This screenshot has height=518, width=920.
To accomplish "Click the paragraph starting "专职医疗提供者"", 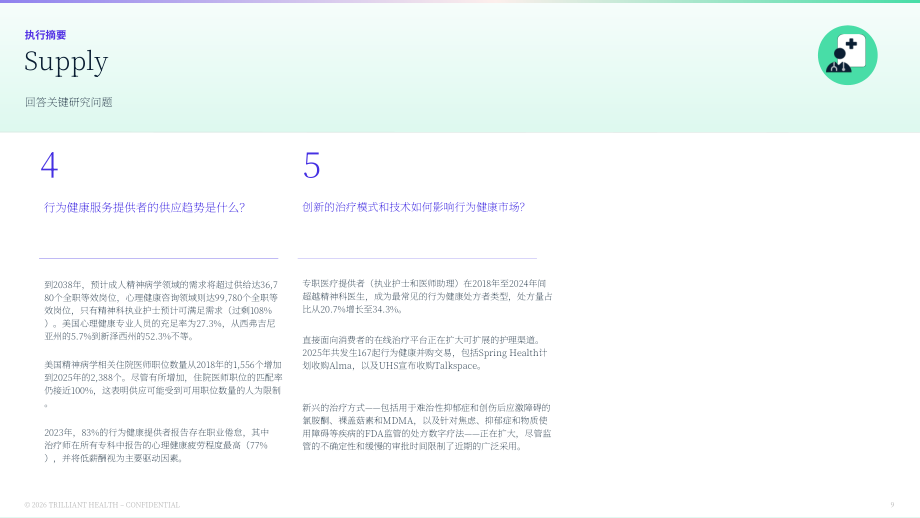I will tap(427, 296).
